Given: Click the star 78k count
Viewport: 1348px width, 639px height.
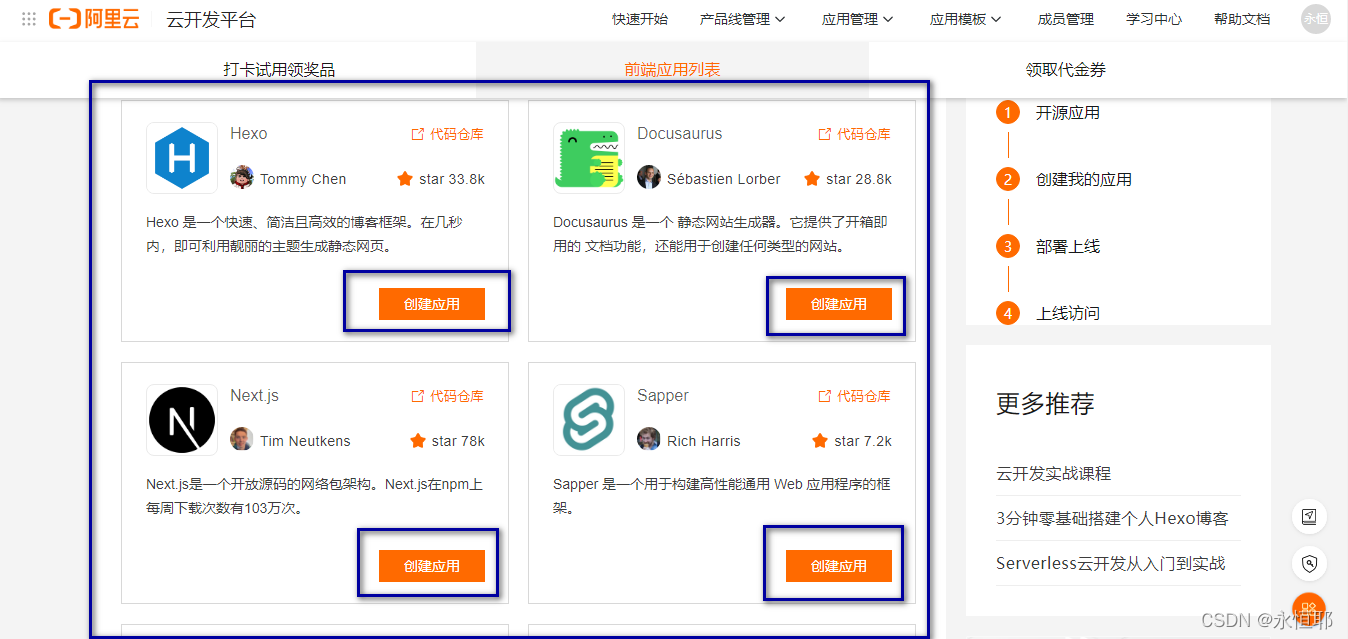Looking at the screenshot, I should 459,441.
